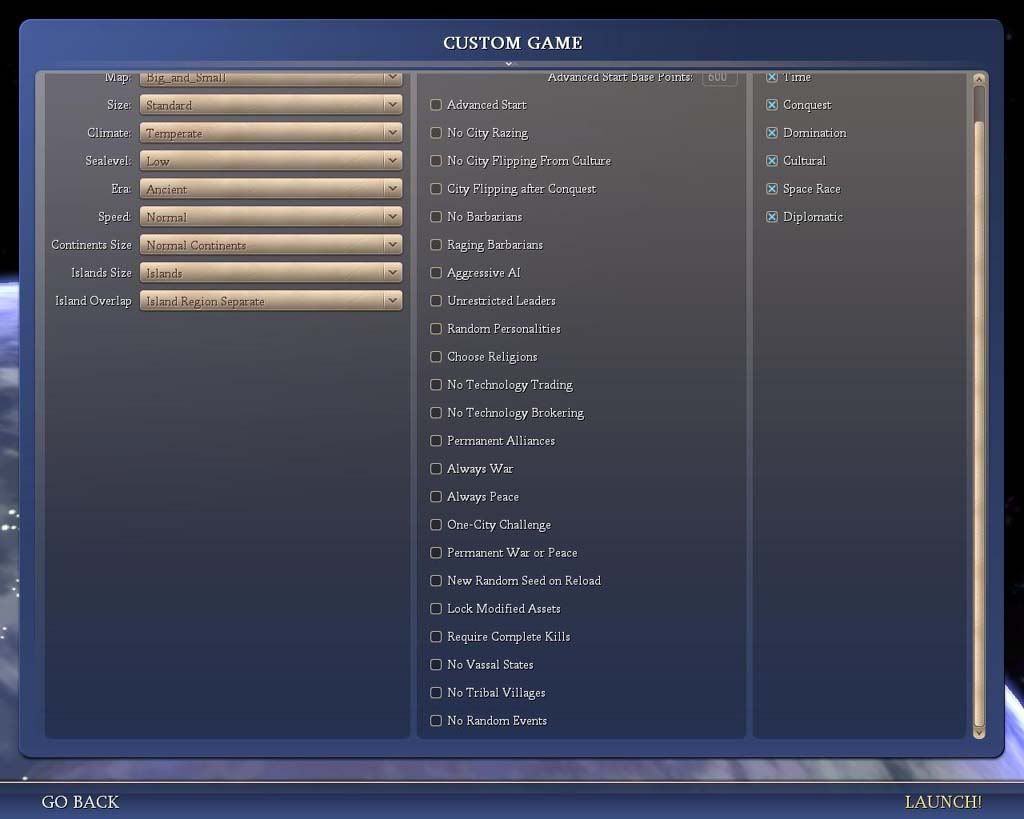Enable the Advanced Start checkbox
The height and width of the screenshot is (819, 1024).
pyautogui.click(x=436, y=104)
